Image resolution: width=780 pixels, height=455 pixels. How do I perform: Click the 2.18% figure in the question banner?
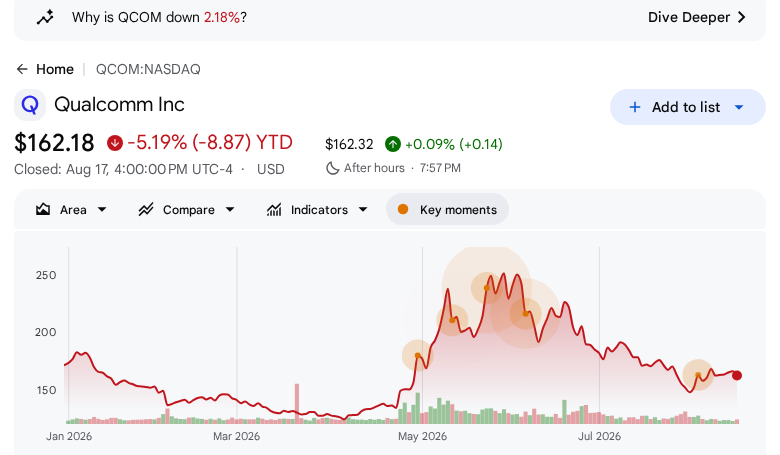tap(222, 17)
